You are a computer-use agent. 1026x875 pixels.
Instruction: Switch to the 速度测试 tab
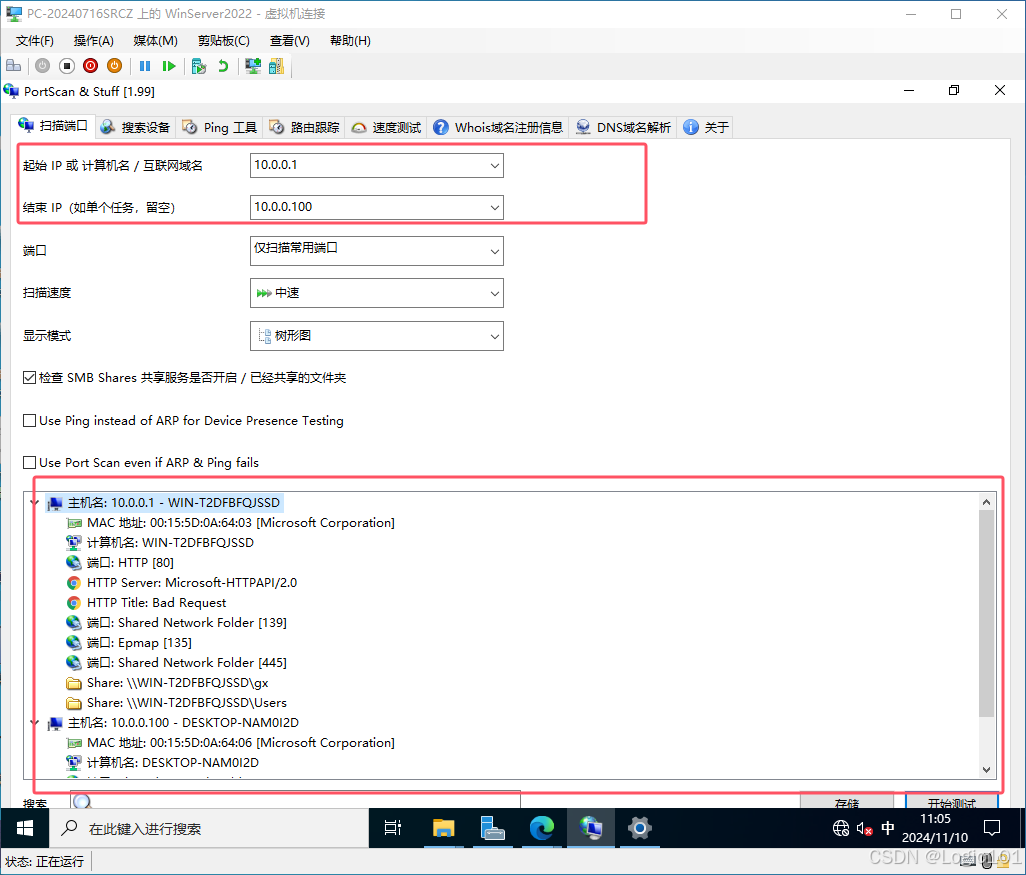[x=386, y=127]
